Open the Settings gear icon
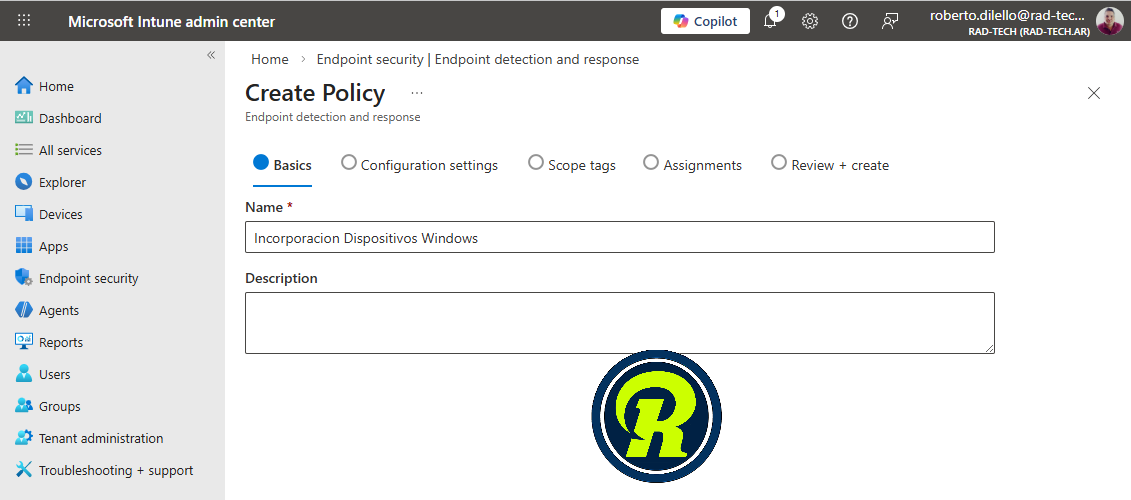 810,21
